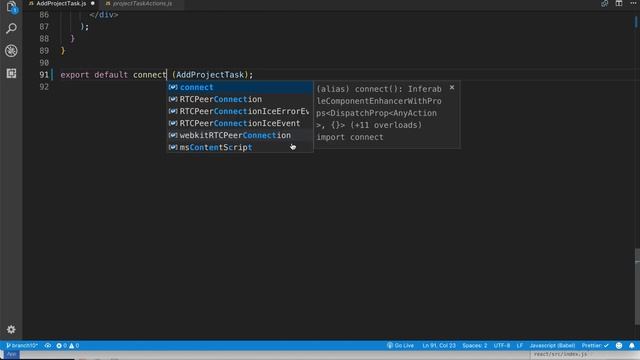Open problems via errors count in status bar
The height and width of the screenshot is (360, 640).
pos(62,345)
